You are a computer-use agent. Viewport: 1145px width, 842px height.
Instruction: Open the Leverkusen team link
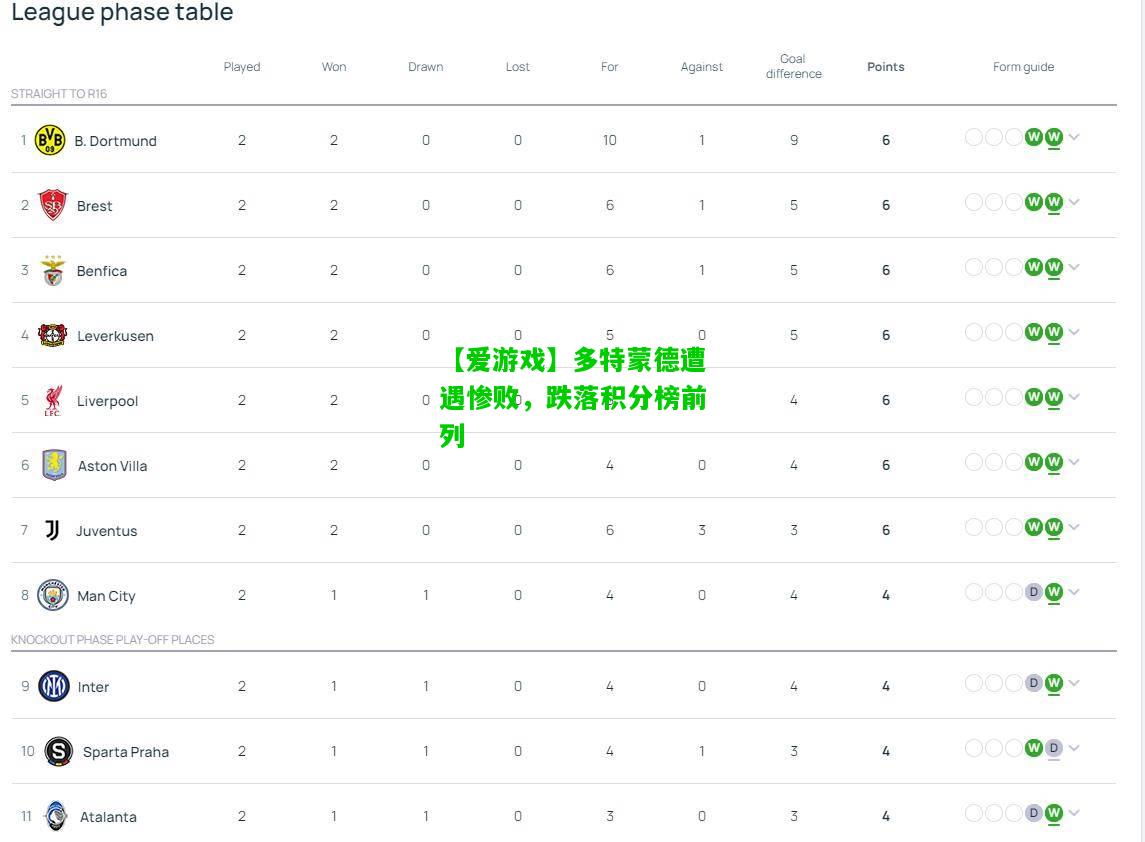[115, 336]
